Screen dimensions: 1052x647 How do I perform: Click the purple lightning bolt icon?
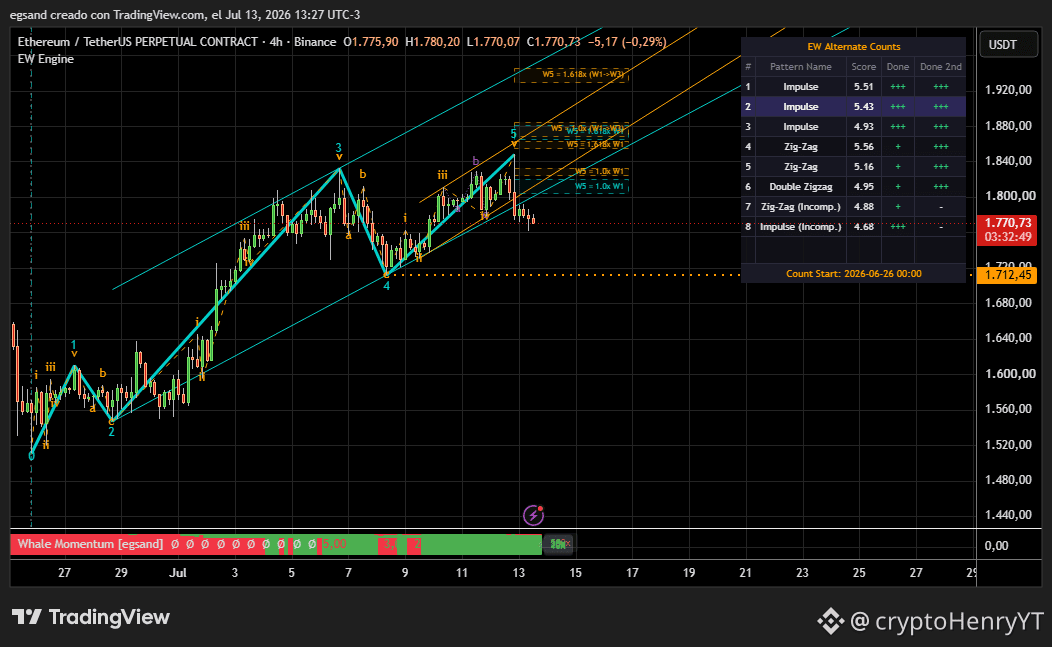point(533,515)
